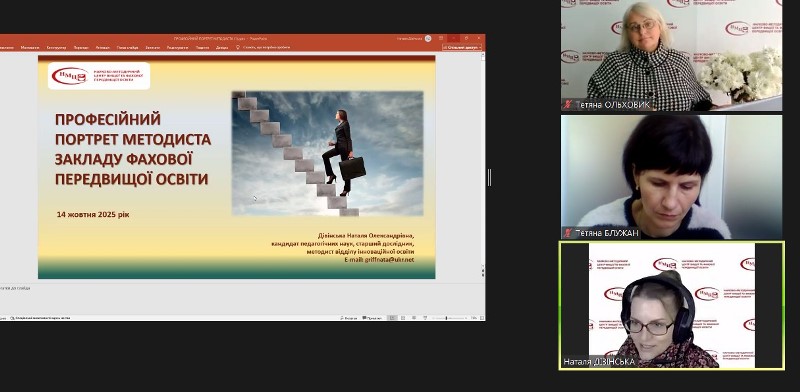Select Тетяна БЛУЖАН video tile
The image size is (800, 392).
(671, 177)
